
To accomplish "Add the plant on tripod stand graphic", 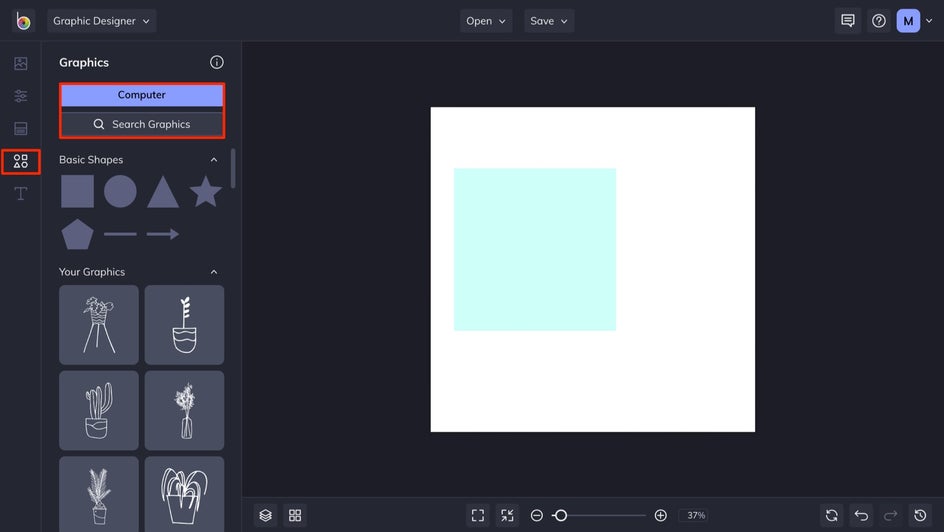I will click(x=99, y=325).
